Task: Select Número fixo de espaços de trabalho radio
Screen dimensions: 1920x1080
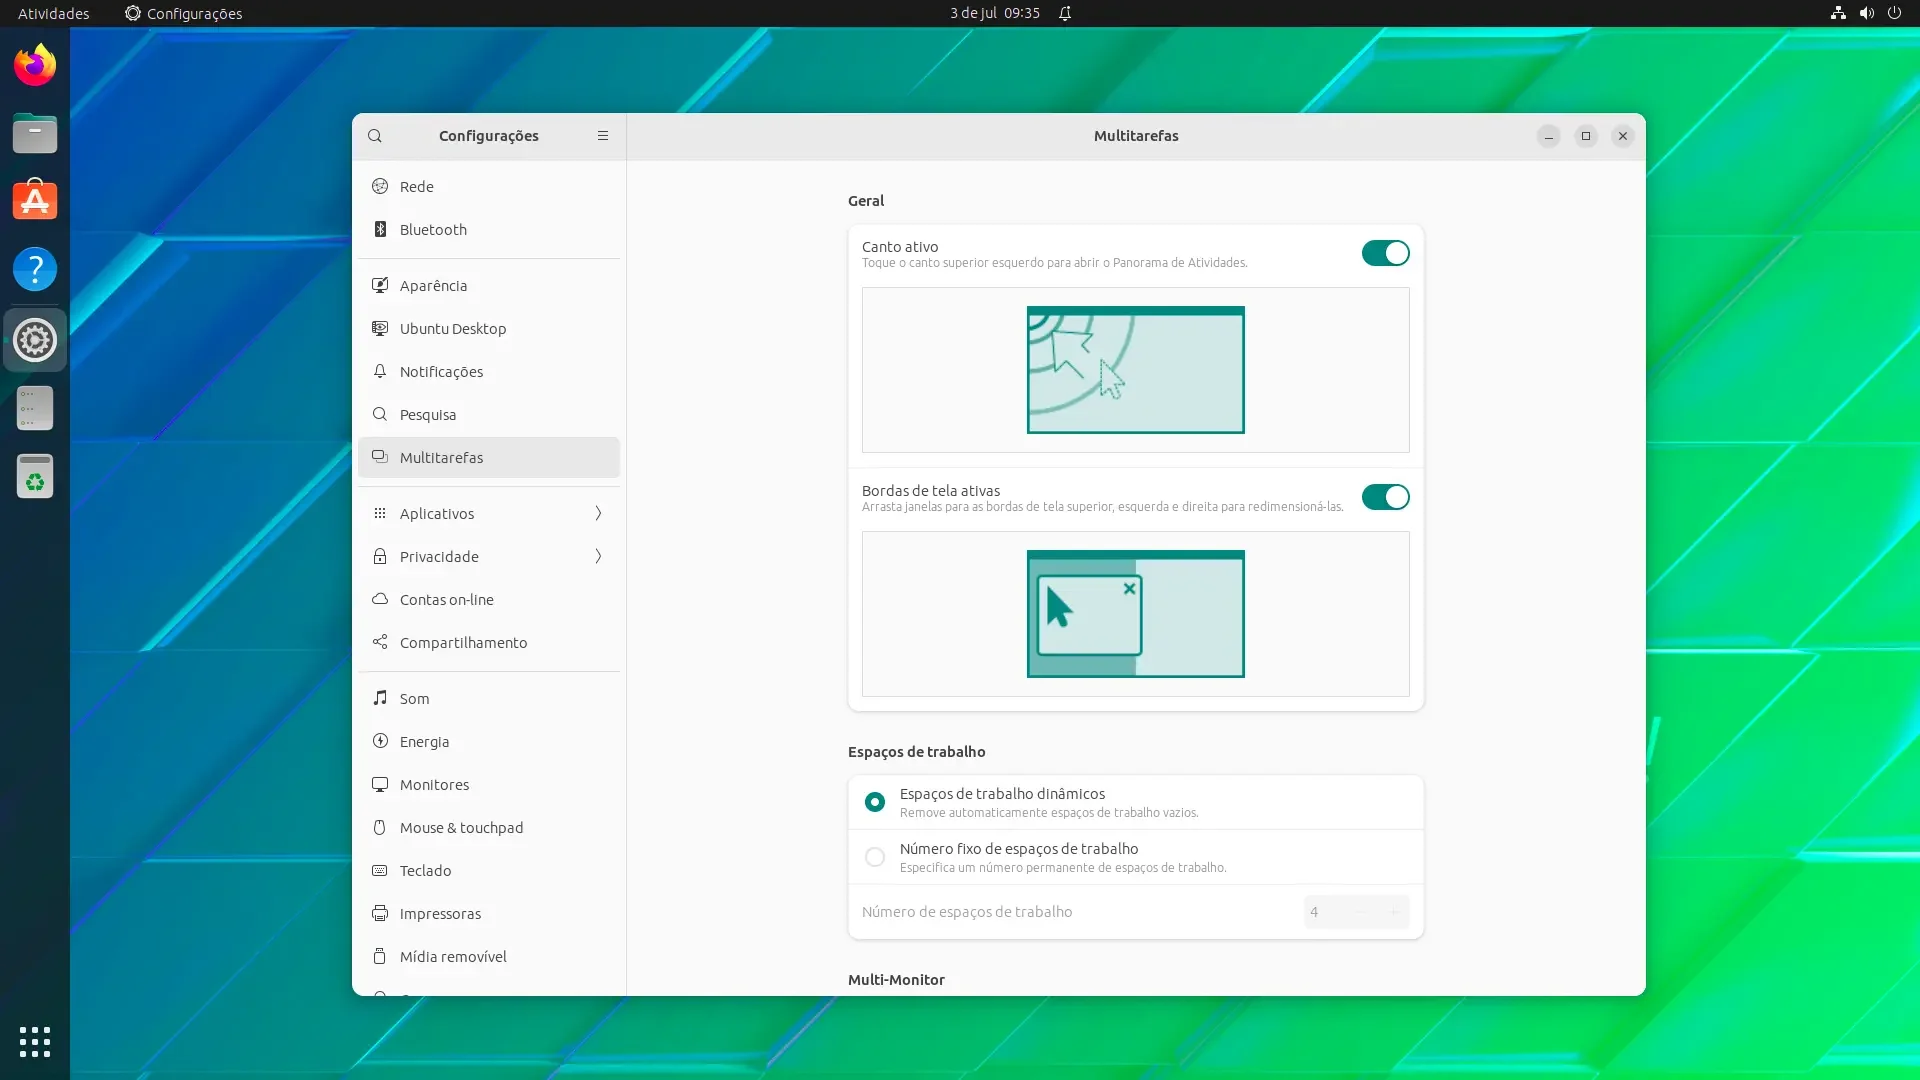Action: pyautogui.click(x=875, y=857)
